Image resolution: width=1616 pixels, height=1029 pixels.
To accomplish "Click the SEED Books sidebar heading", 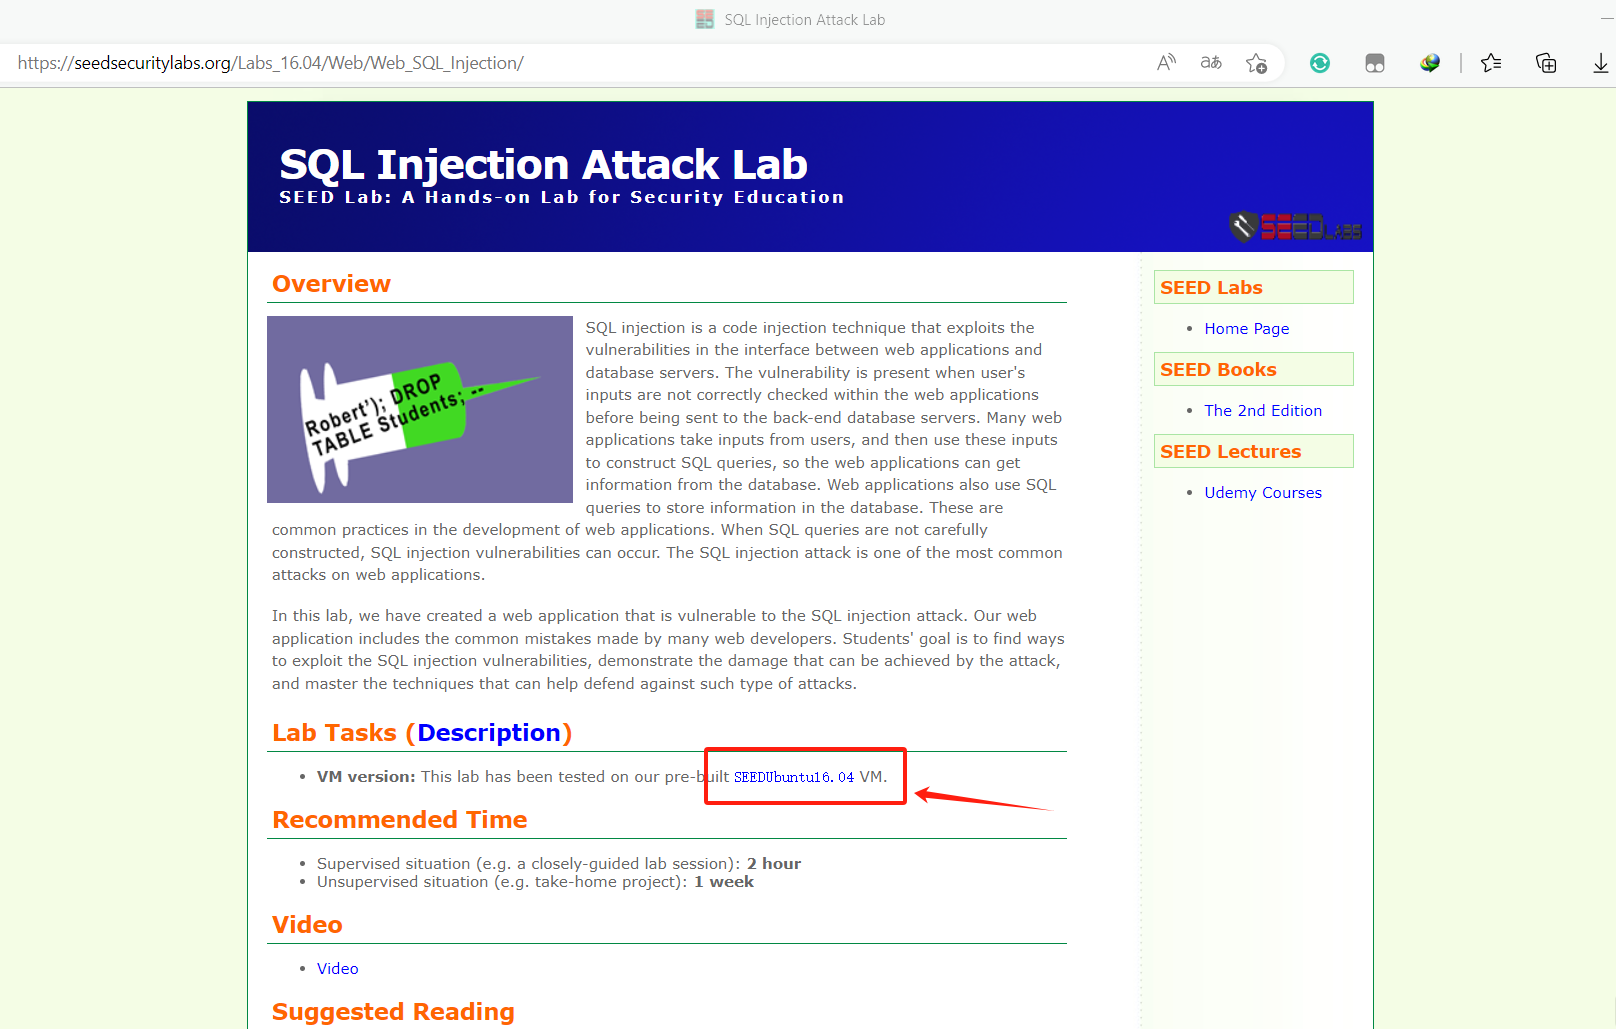I will [1253, 369].
